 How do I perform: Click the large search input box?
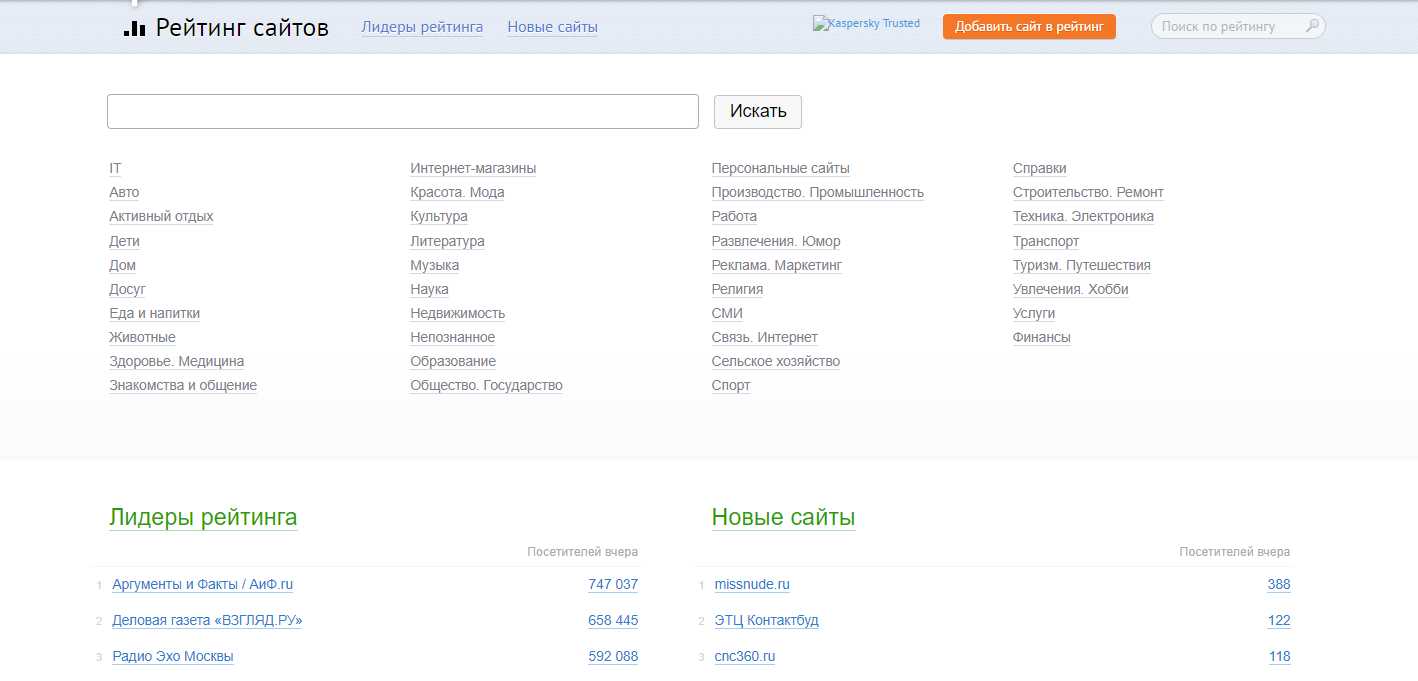pyautogui.click(x=402, y=111)
